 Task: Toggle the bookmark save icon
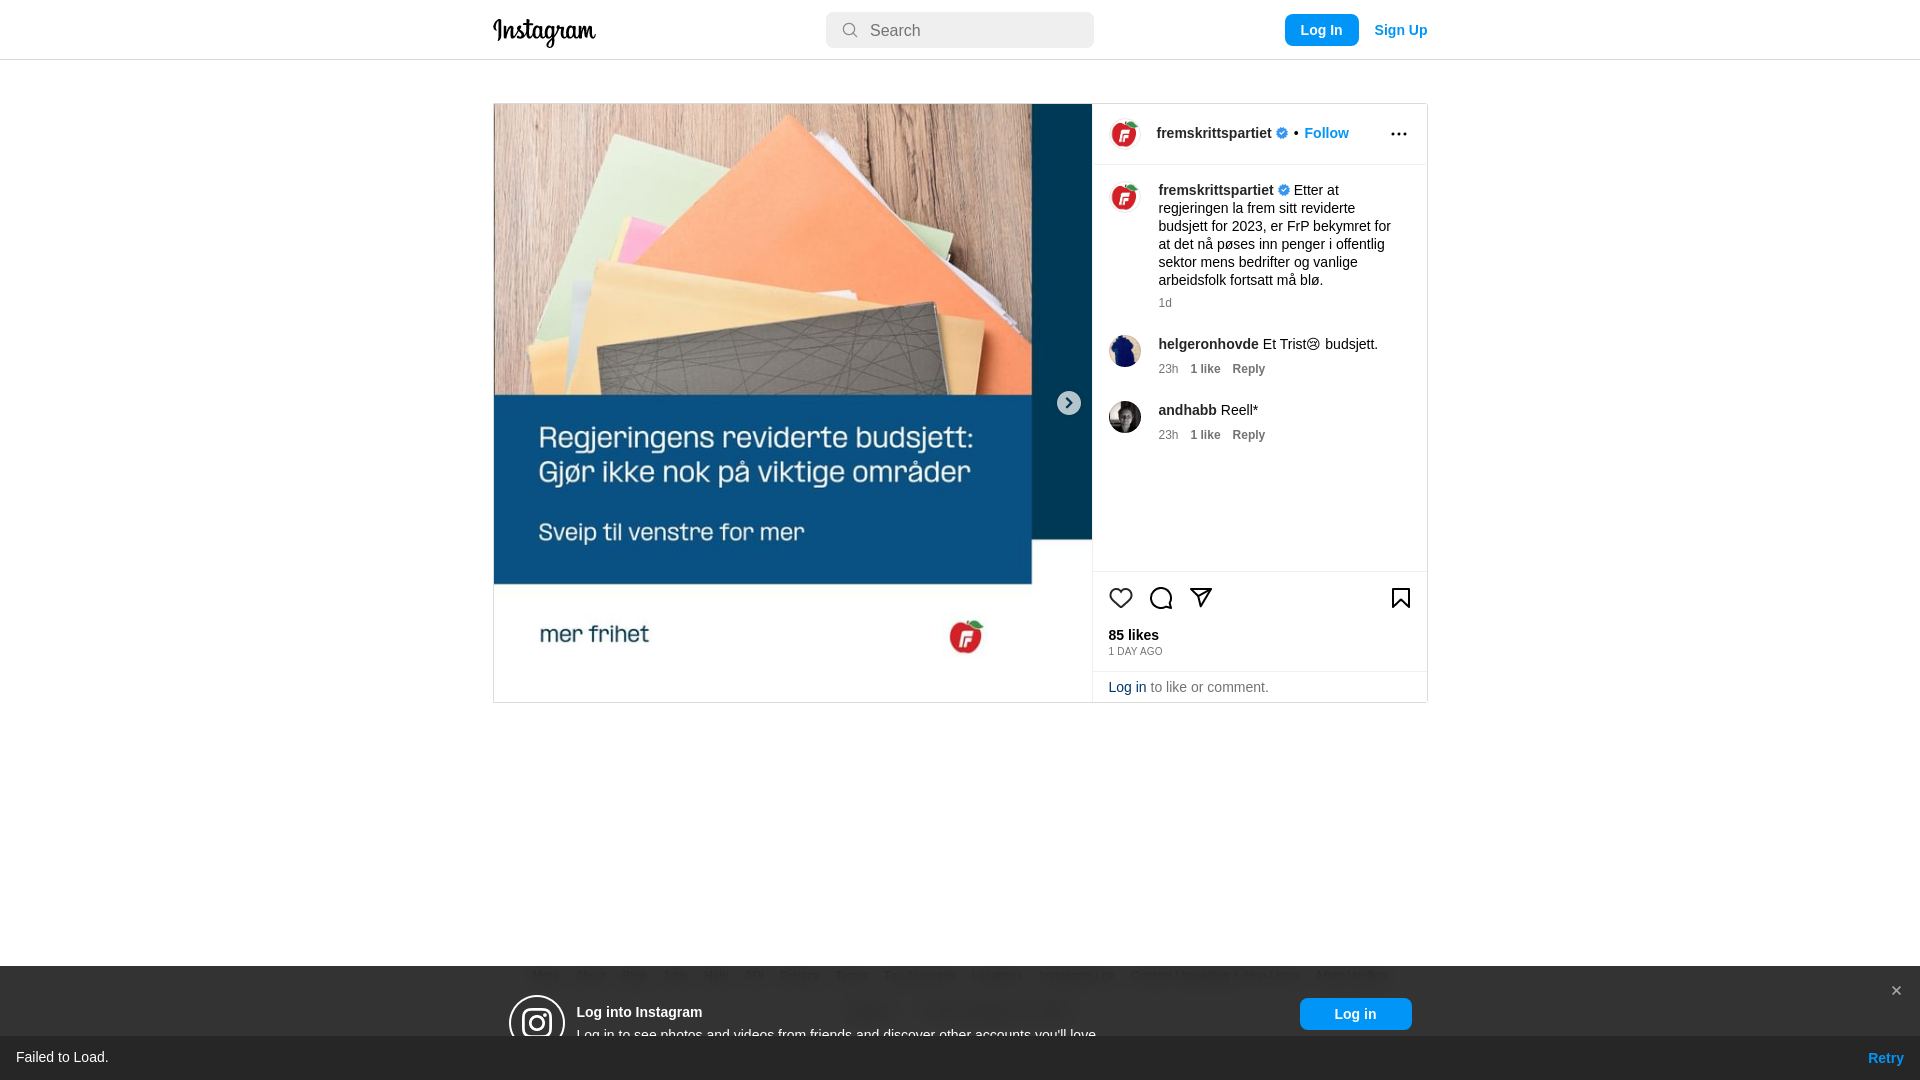(1401, 598)
